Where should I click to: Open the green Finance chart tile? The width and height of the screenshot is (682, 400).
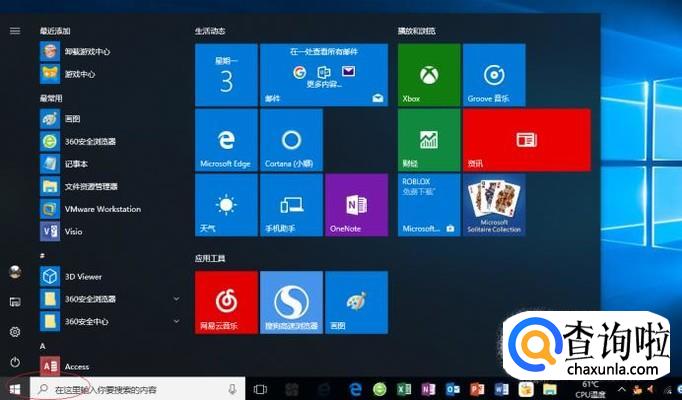[429, 140]
